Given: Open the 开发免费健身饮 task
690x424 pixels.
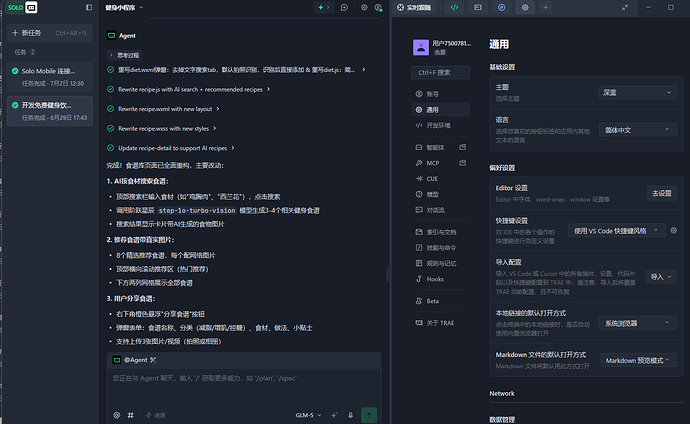Looking at the screenshot, I should (x=50, y=111).
